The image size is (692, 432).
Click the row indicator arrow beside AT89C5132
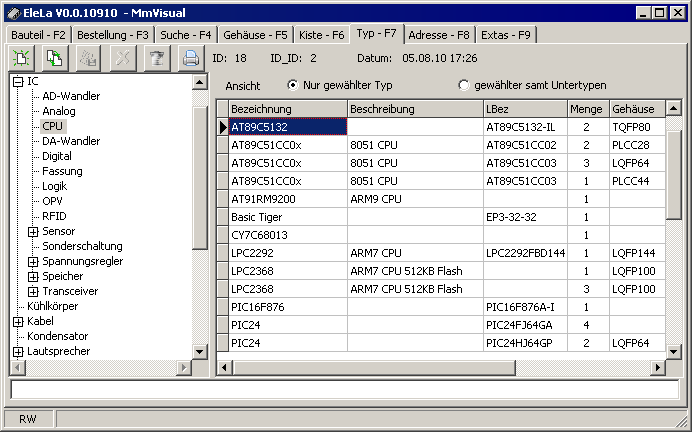pyautogui.click(x=223, y=127)
